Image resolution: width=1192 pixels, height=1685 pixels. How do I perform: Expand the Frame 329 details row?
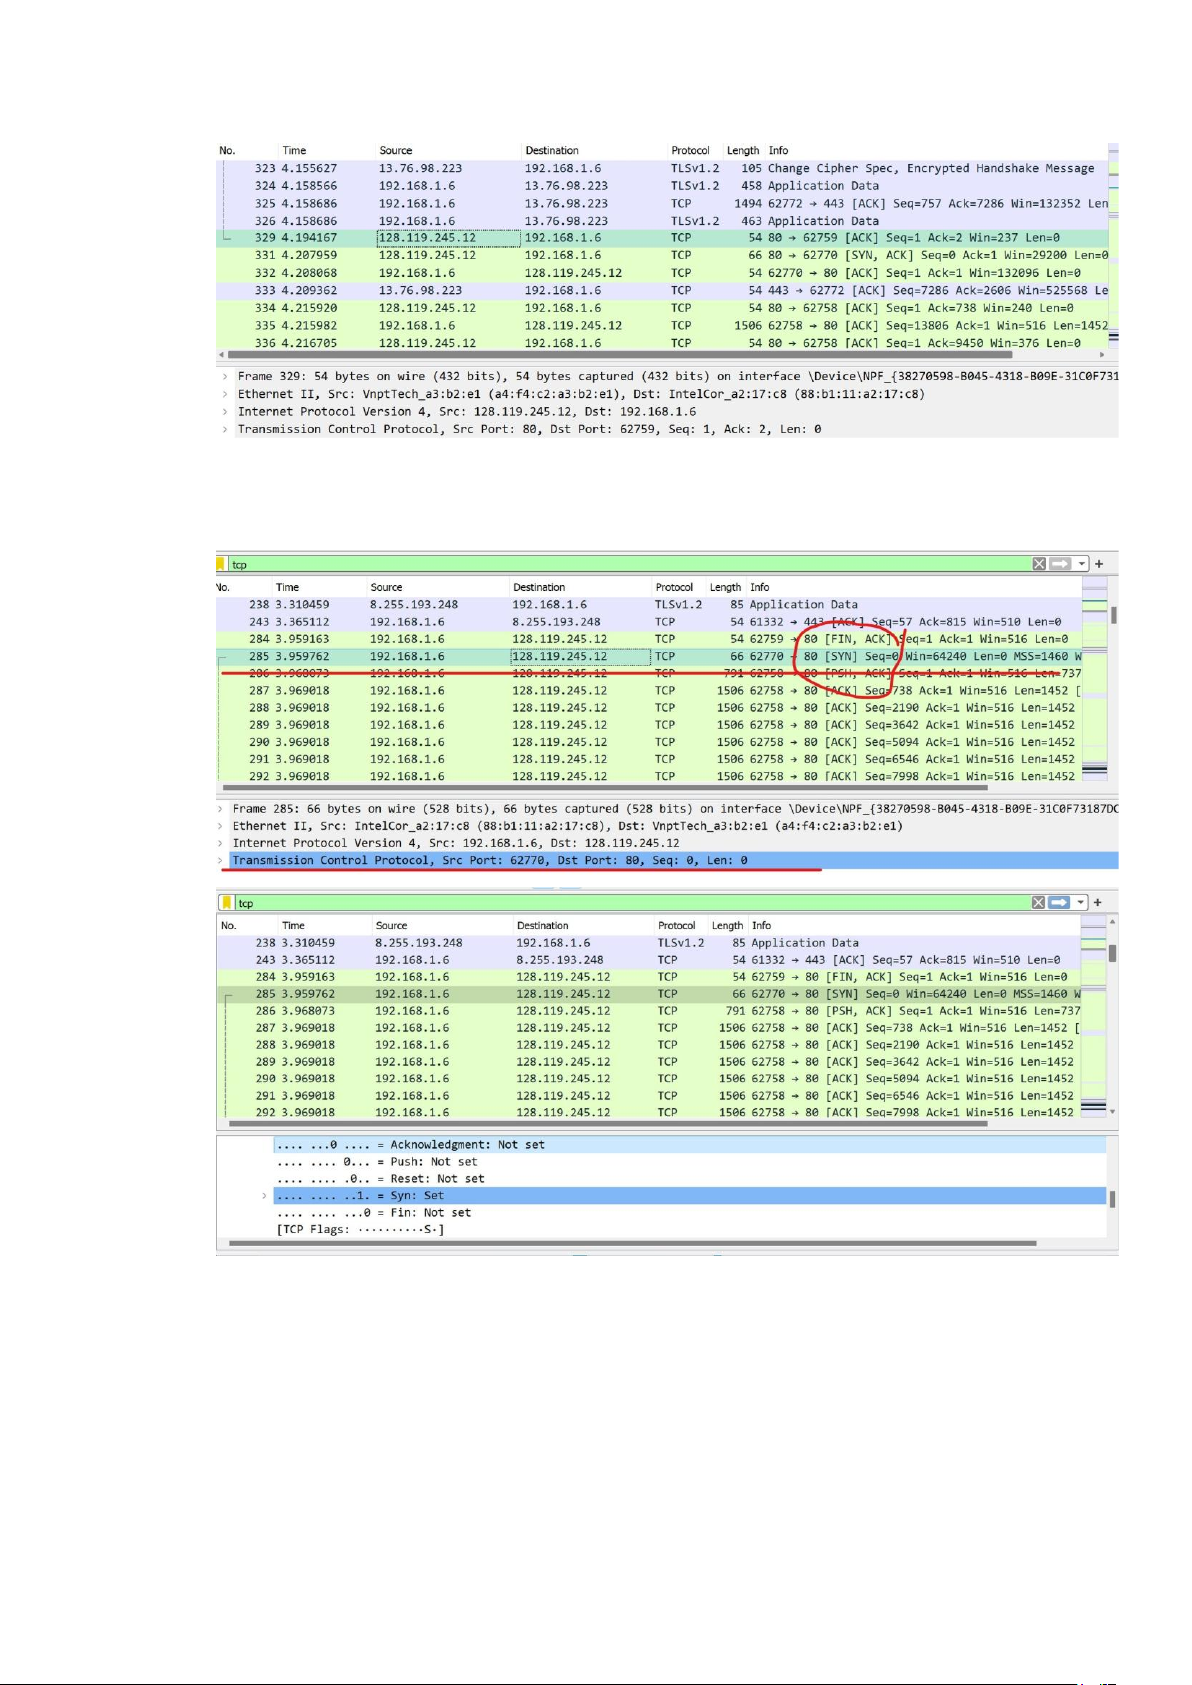pos(225,377)
